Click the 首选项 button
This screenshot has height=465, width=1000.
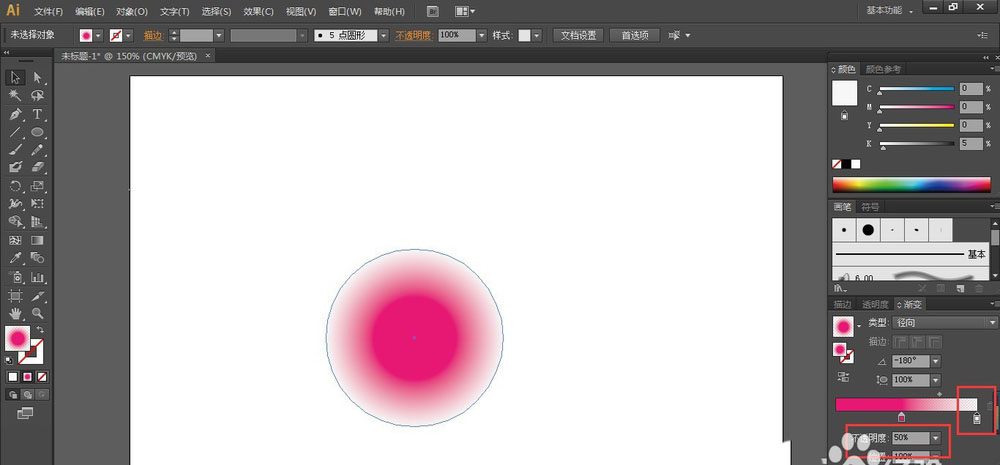634,35
